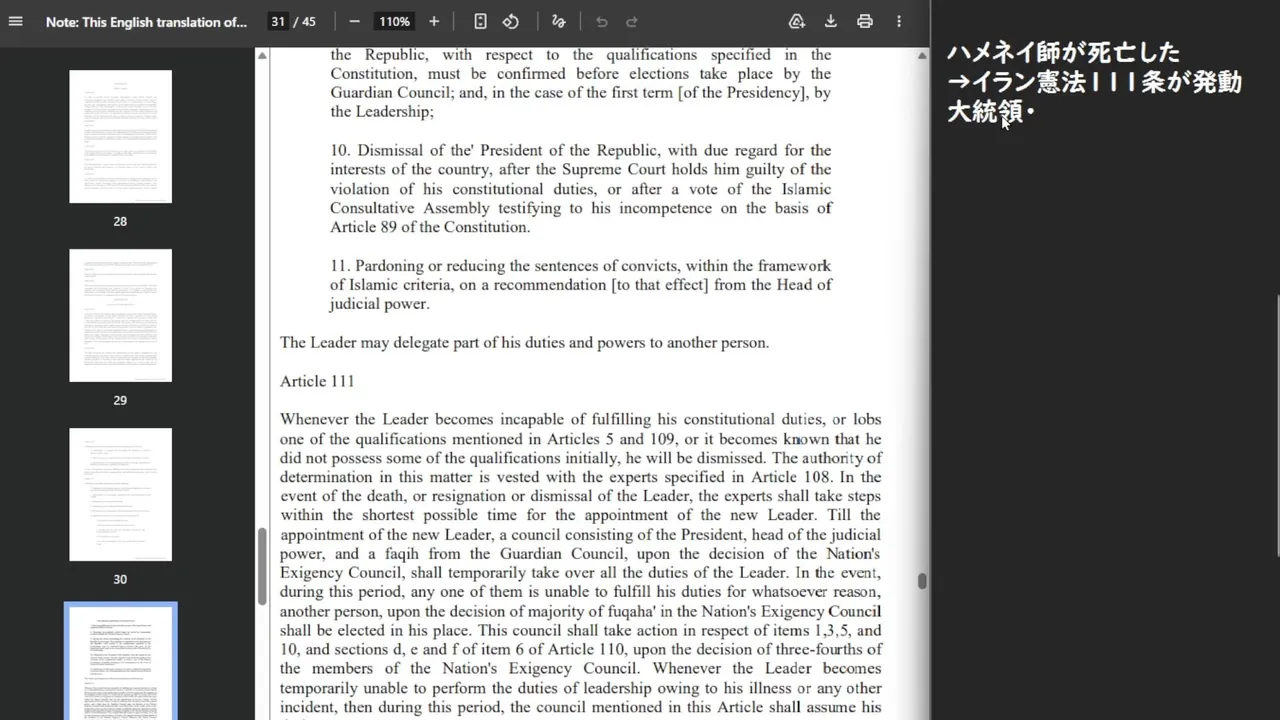
Task: Select the draw annotation tool
Action: (x=558, y=21)
